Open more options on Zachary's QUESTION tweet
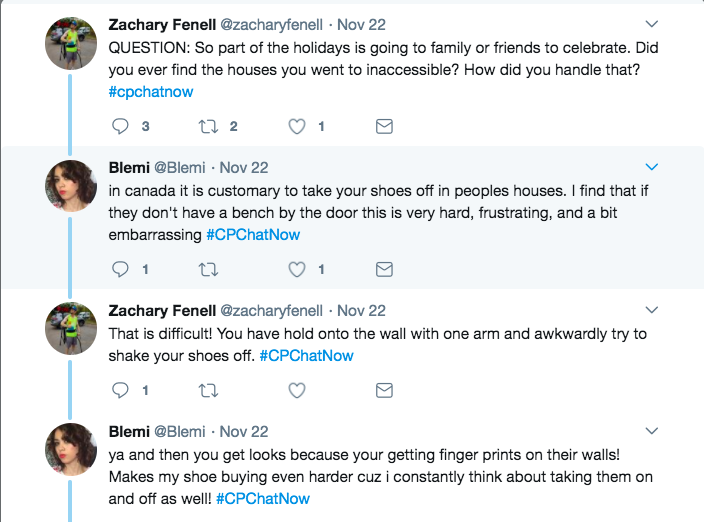Image resolution: width=704 pixels, height=522 pixels. pyautogui.click(x=652, y=22)
